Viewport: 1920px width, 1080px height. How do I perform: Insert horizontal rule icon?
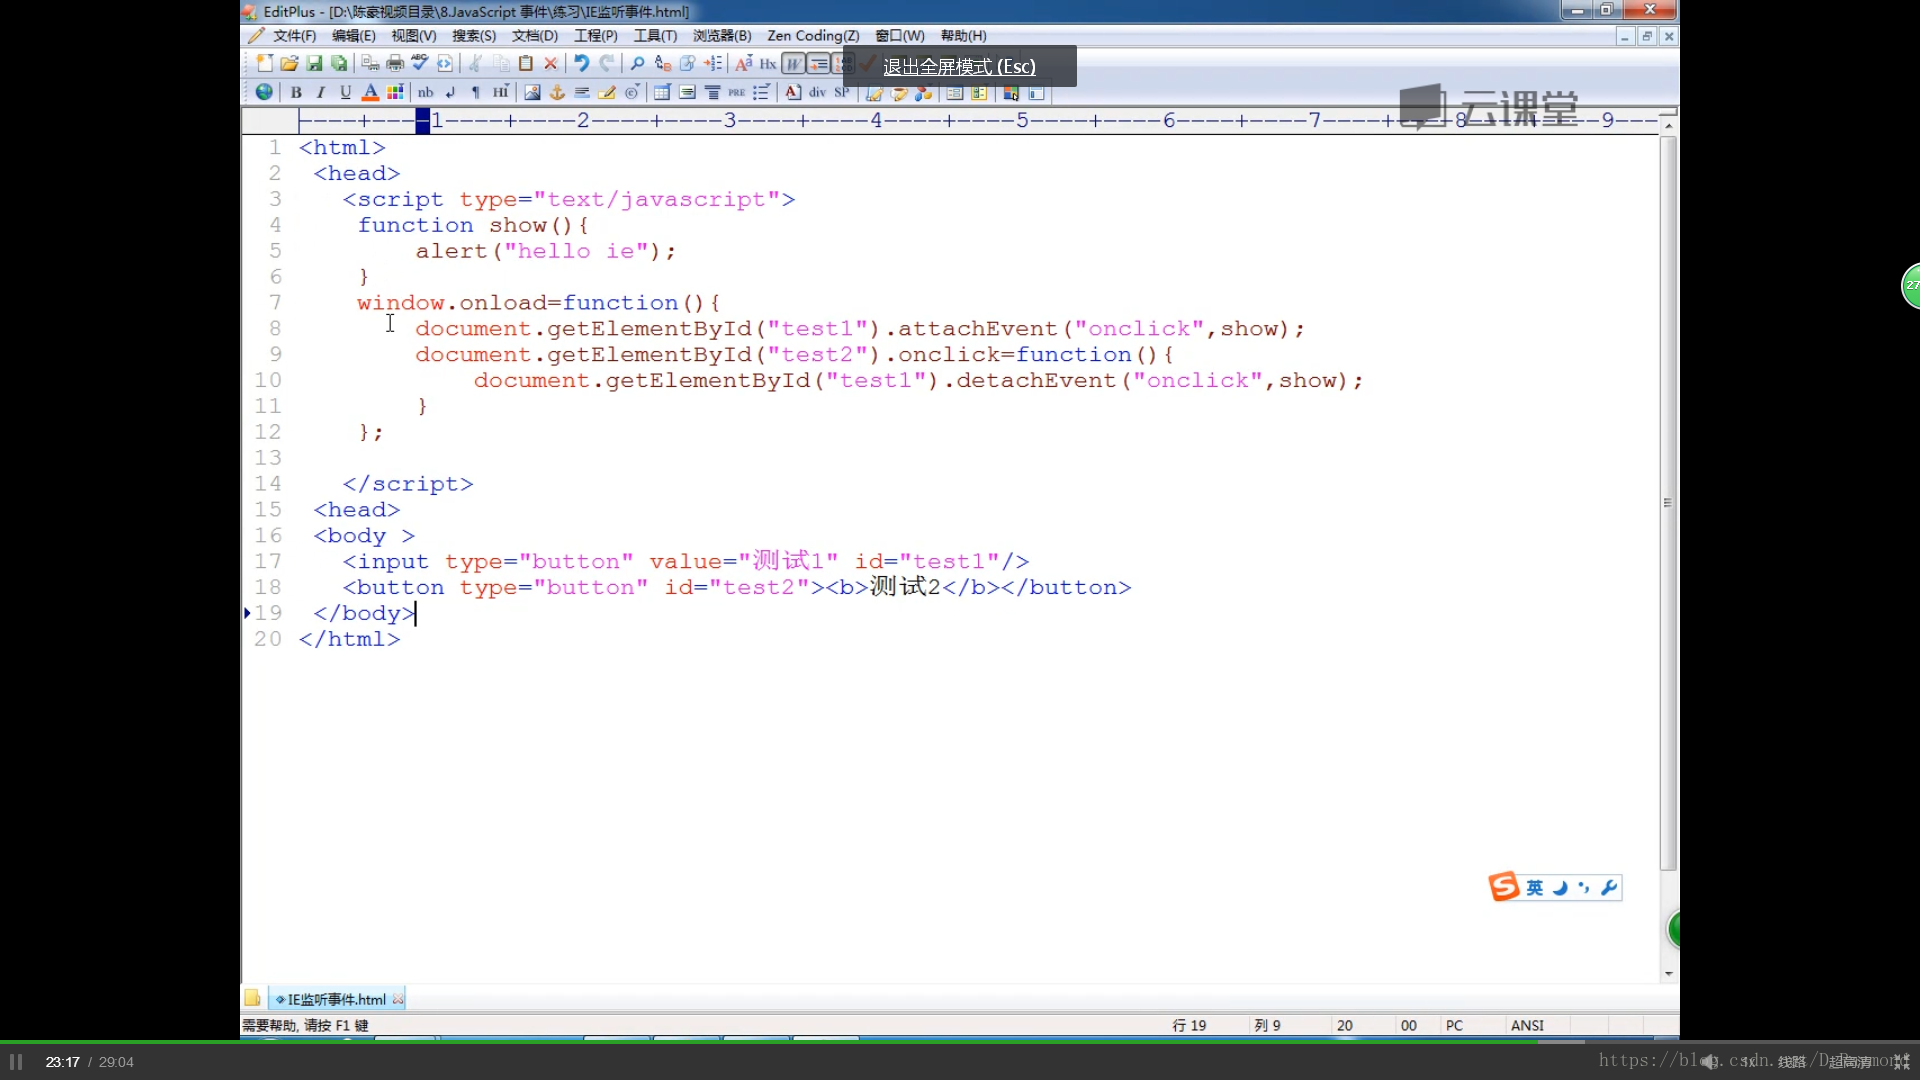(582, 92)
